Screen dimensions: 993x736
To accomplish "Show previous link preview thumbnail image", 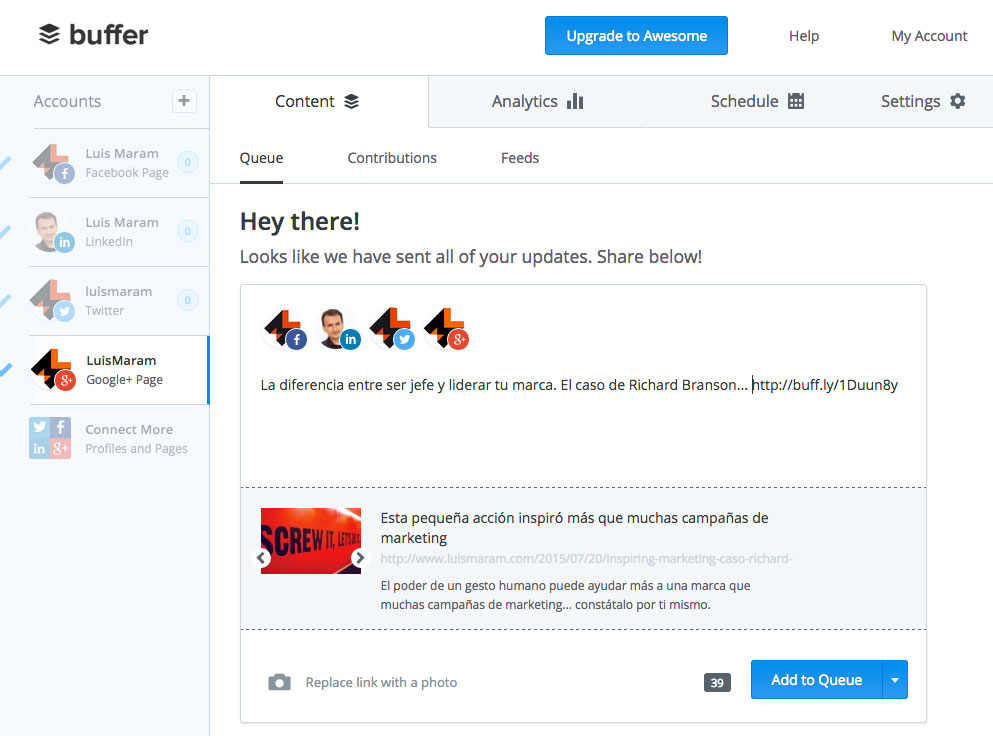I will coord(263,558).
